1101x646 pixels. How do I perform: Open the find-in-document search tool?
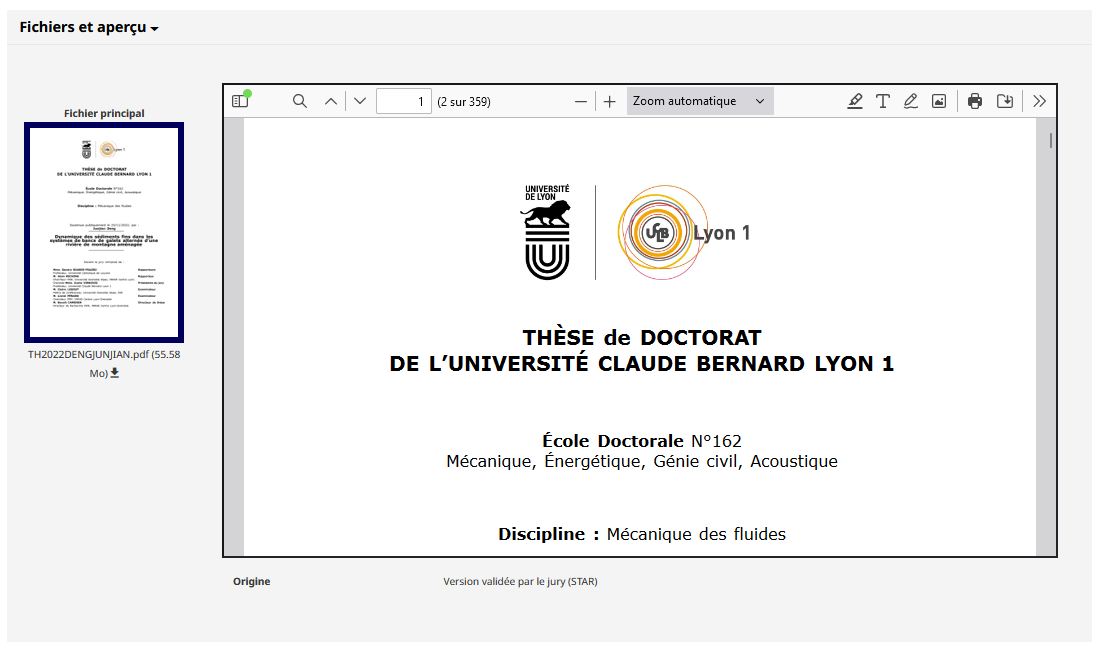click(300, 101)
